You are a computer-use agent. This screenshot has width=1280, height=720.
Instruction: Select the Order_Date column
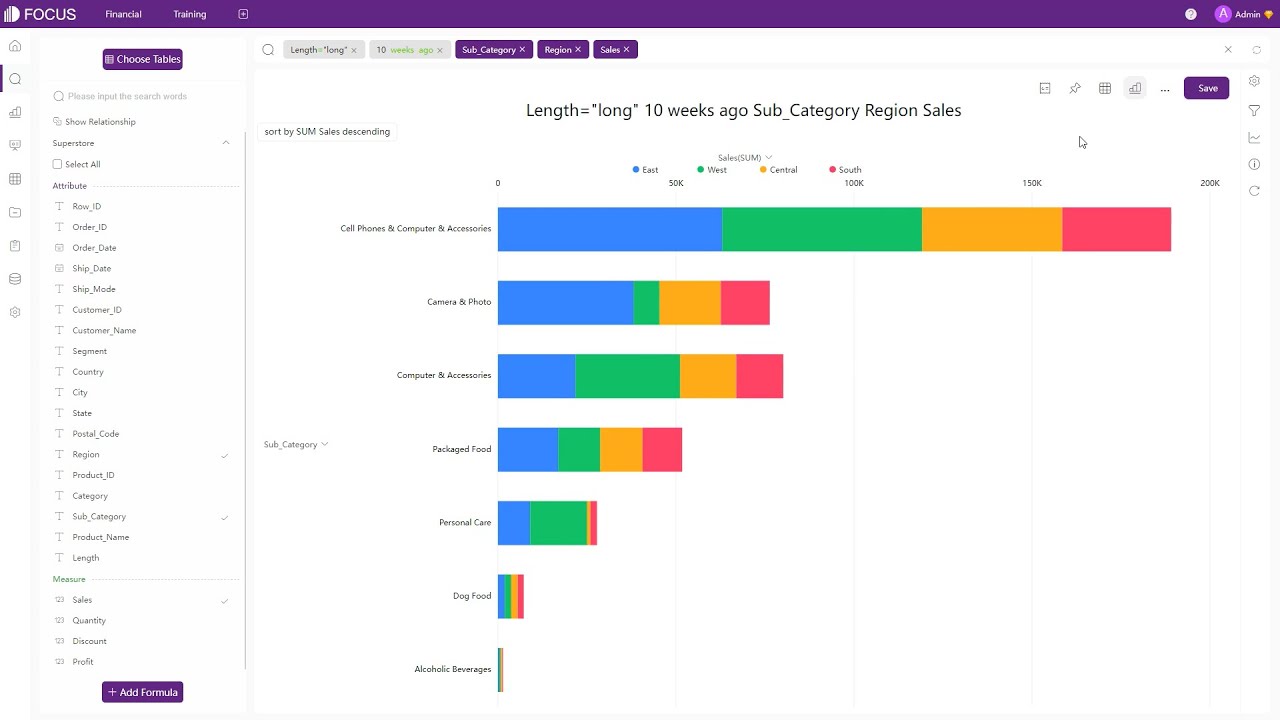pyautogui.click(x=95, y=248)
